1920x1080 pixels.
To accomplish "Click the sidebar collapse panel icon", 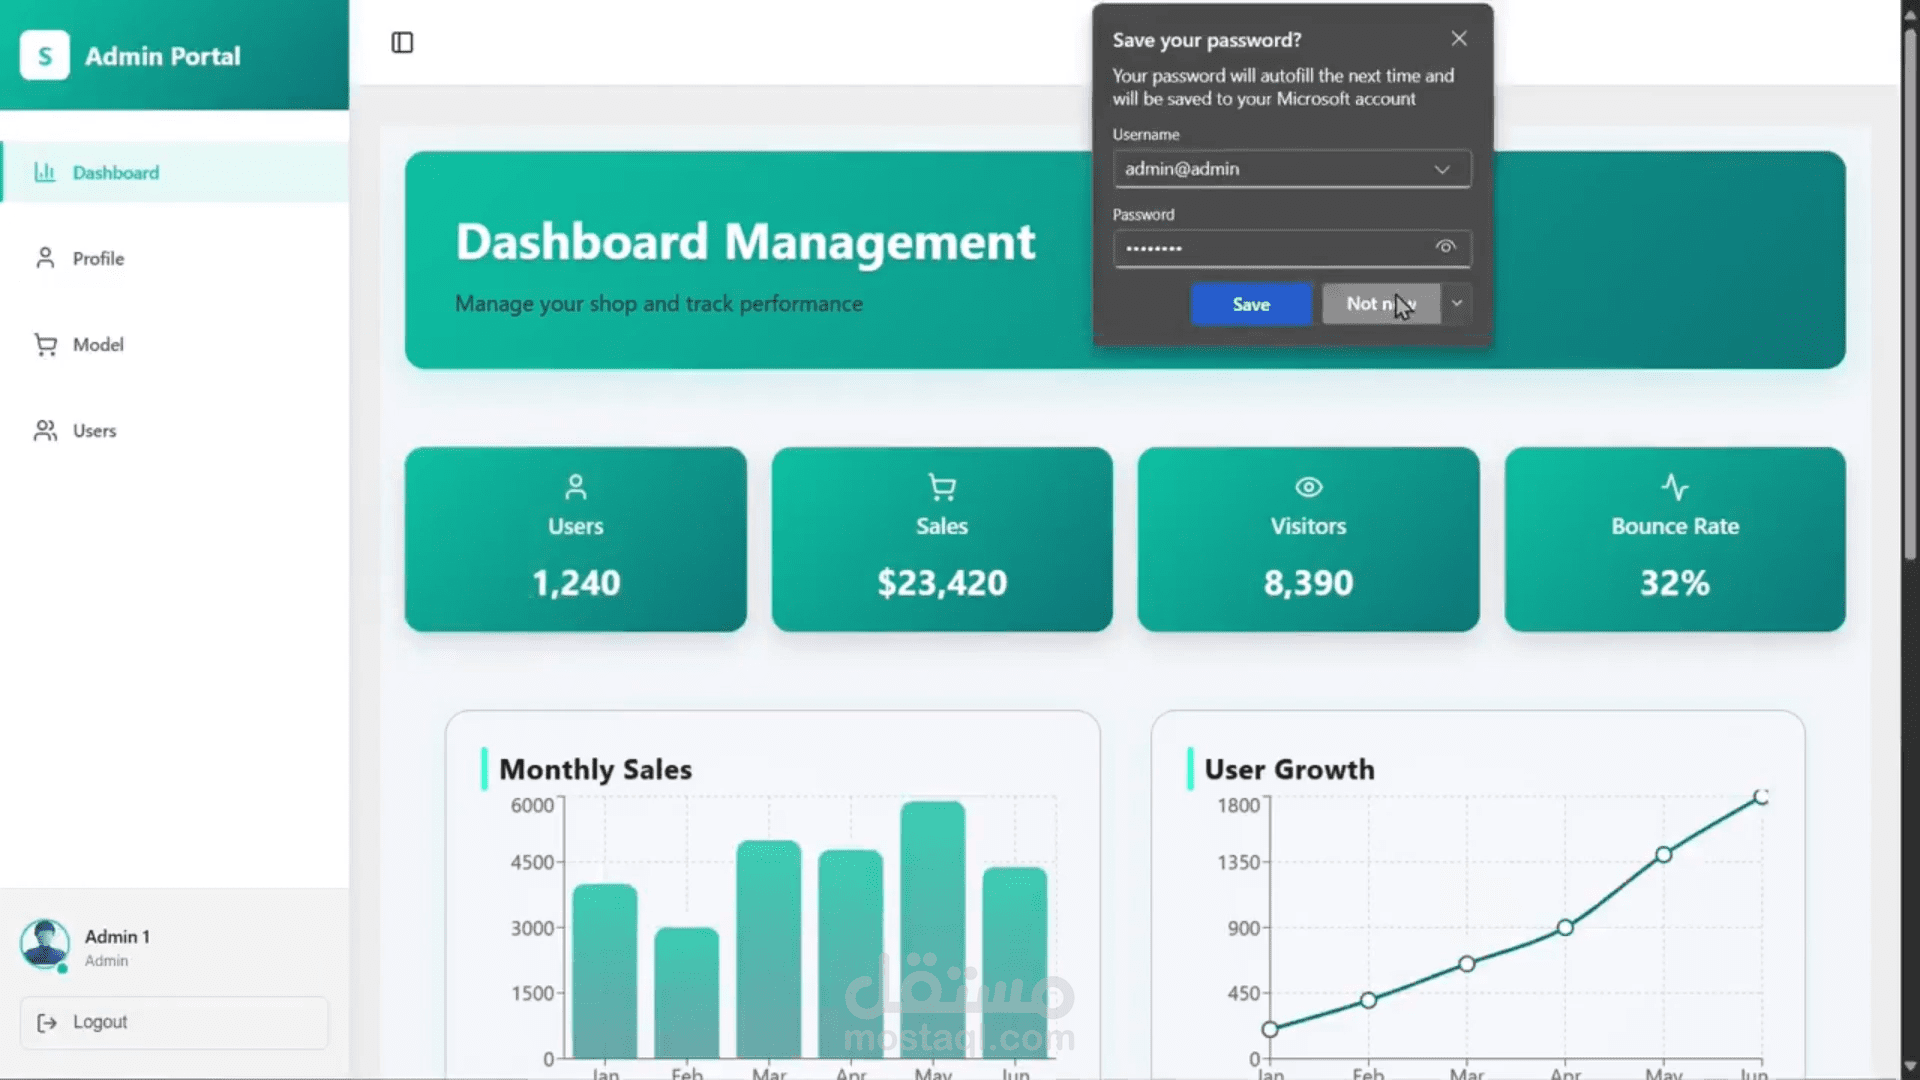I will (402, 42).
